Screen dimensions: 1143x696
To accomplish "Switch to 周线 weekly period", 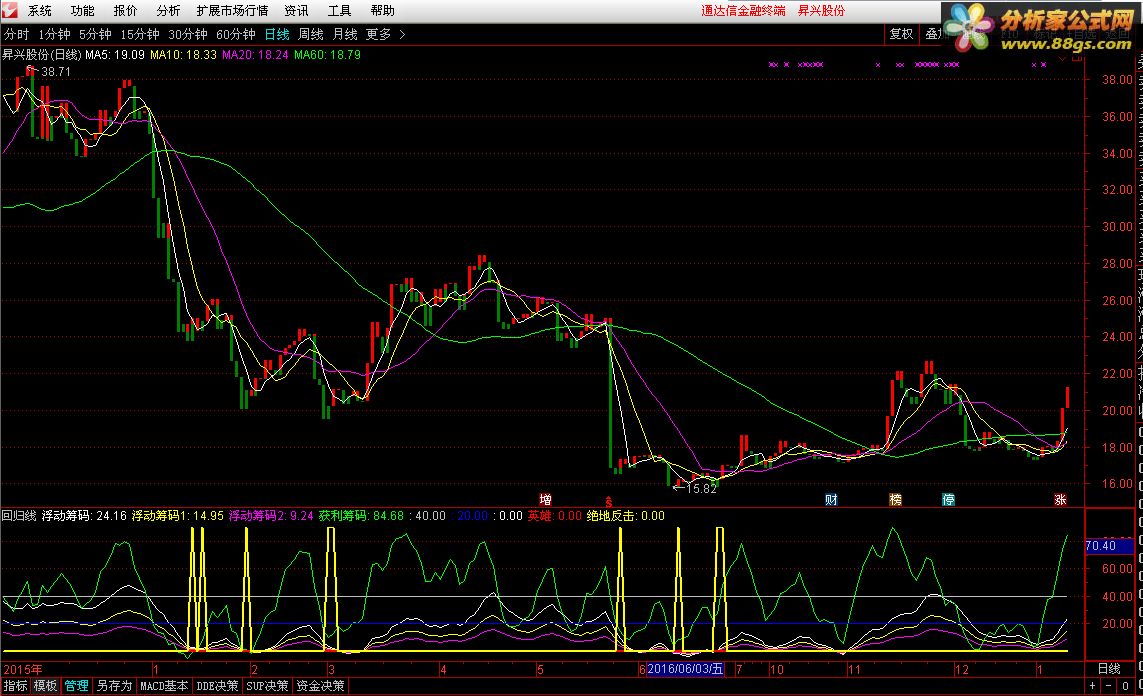I will (311, 34).
